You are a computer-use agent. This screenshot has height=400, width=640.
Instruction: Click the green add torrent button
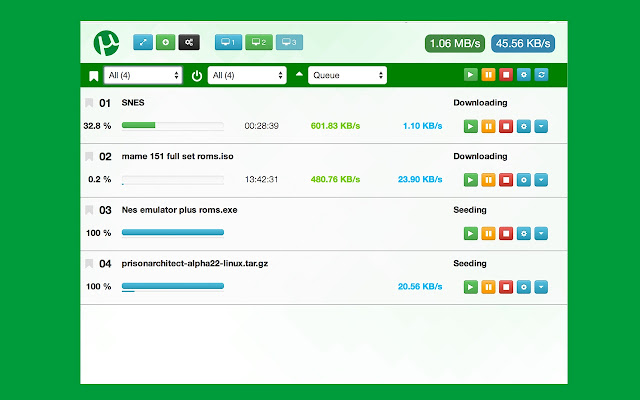click(165, 42)
